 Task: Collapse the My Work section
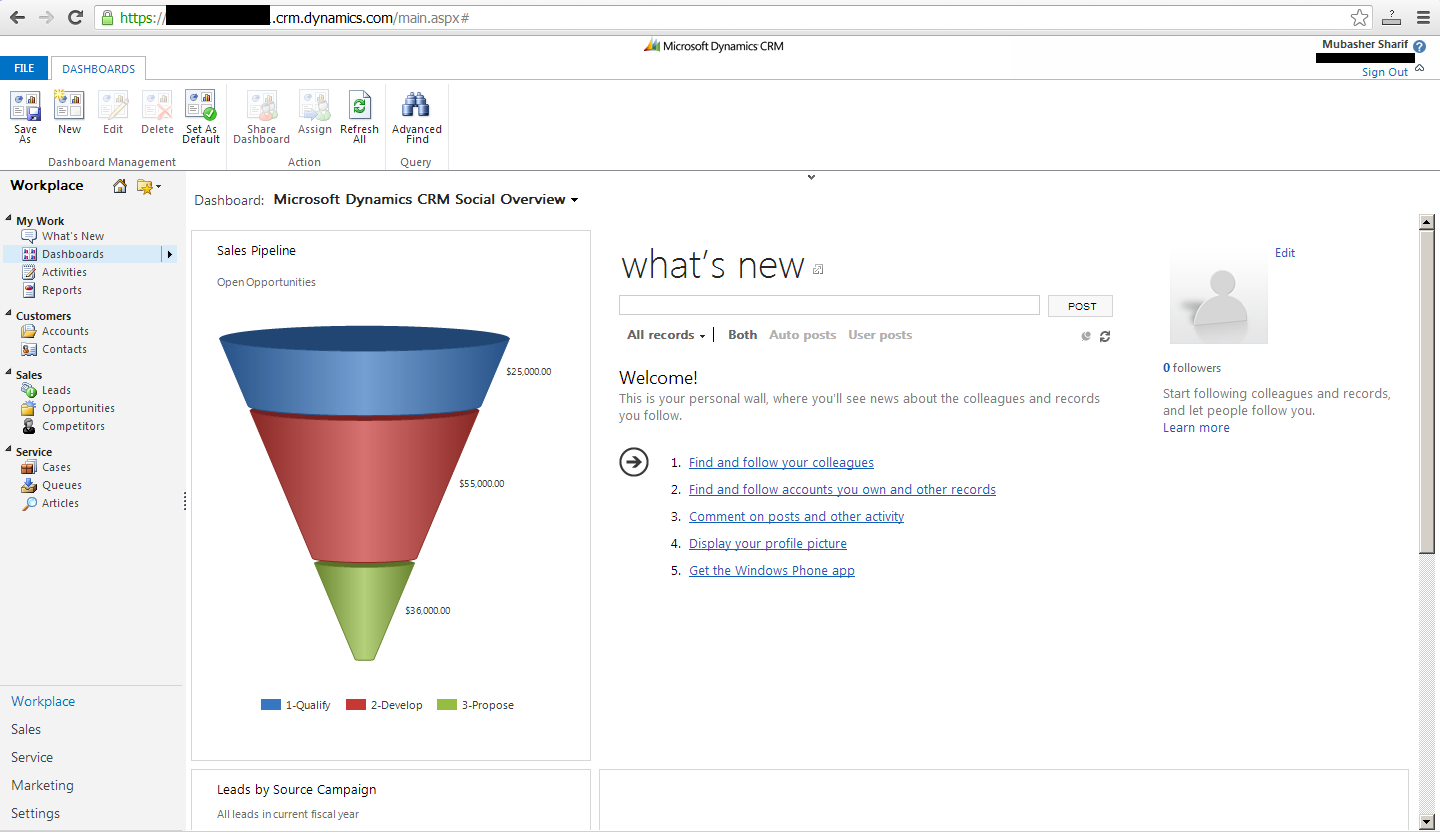(x=9, y=220)
